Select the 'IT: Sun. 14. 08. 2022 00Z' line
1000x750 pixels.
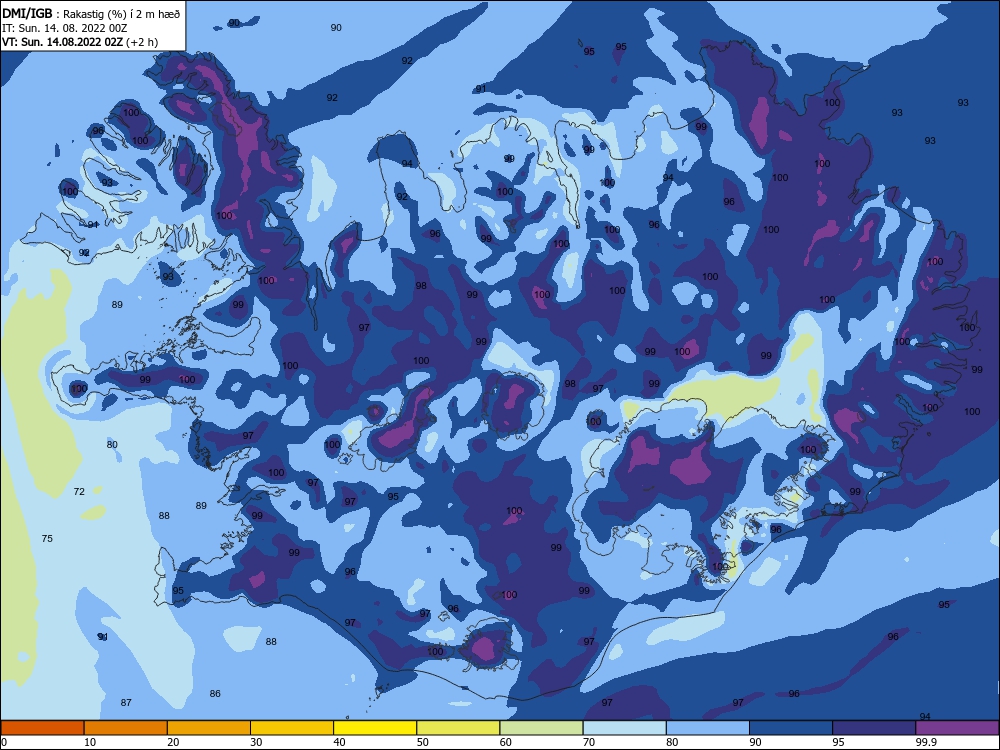click(x=64, y=28)
